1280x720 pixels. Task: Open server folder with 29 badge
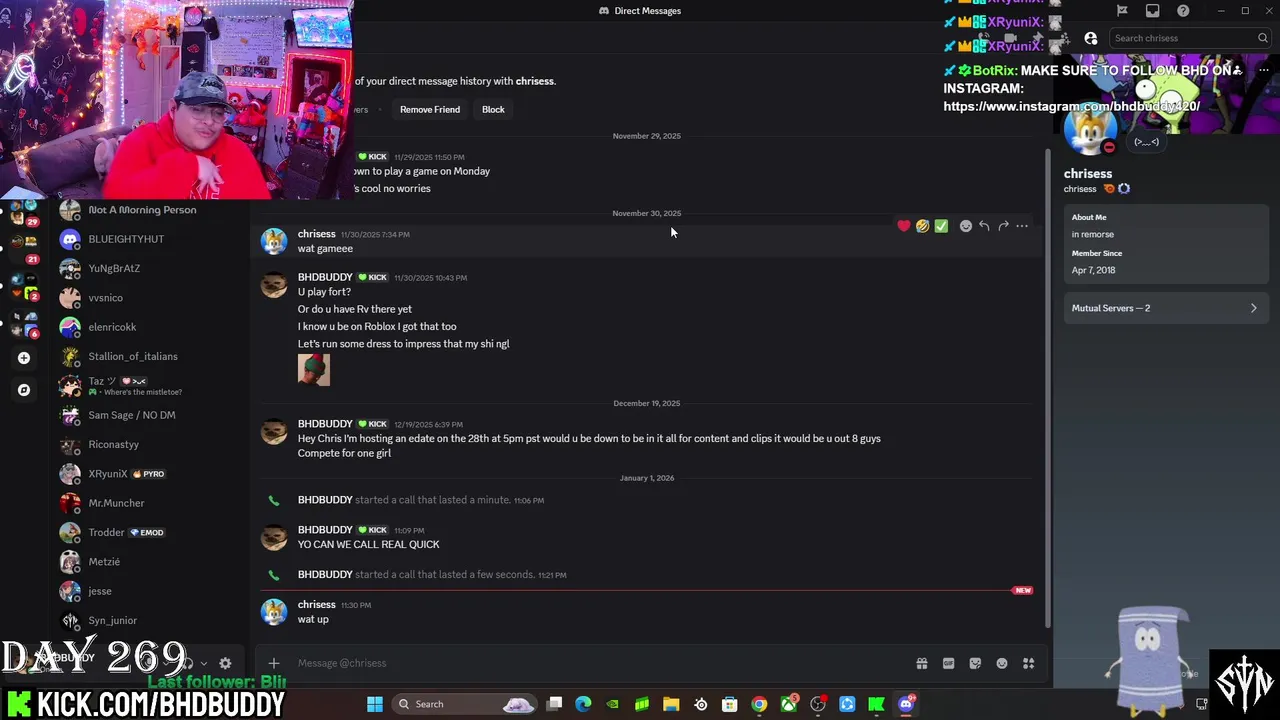coord(24,212)
